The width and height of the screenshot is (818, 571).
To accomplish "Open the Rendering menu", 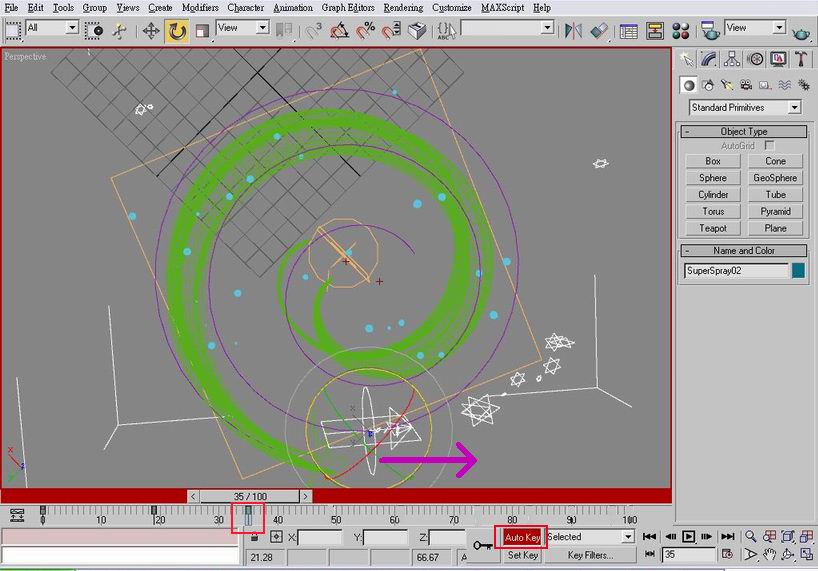I will (x=403, y=7).
